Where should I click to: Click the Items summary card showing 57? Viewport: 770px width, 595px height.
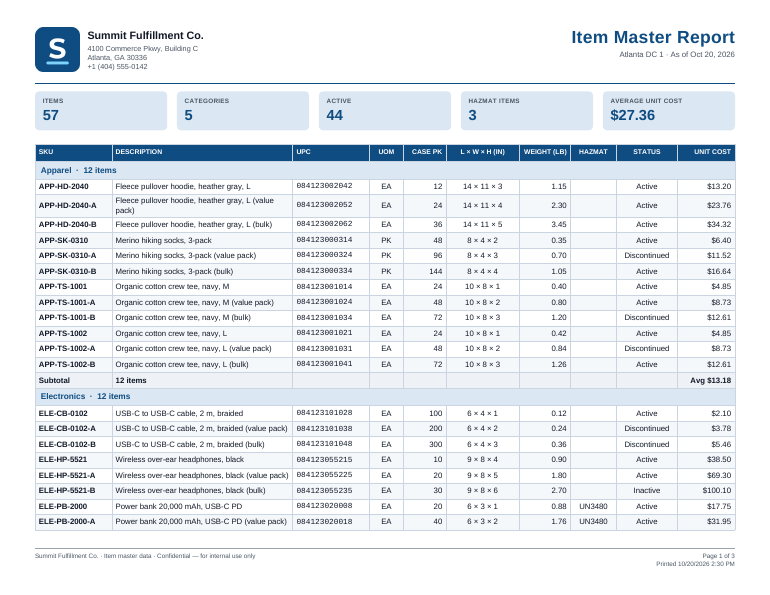(x=101, y=110)
